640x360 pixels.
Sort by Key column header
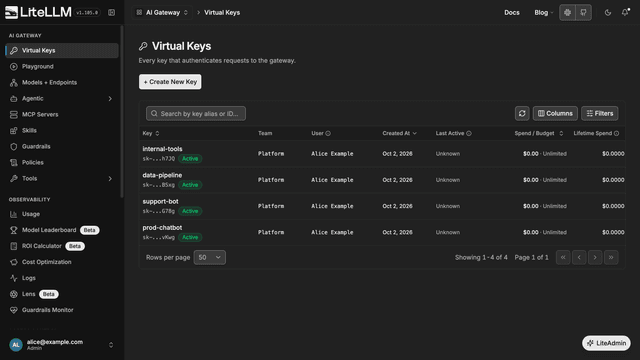[x=151, y=133]
